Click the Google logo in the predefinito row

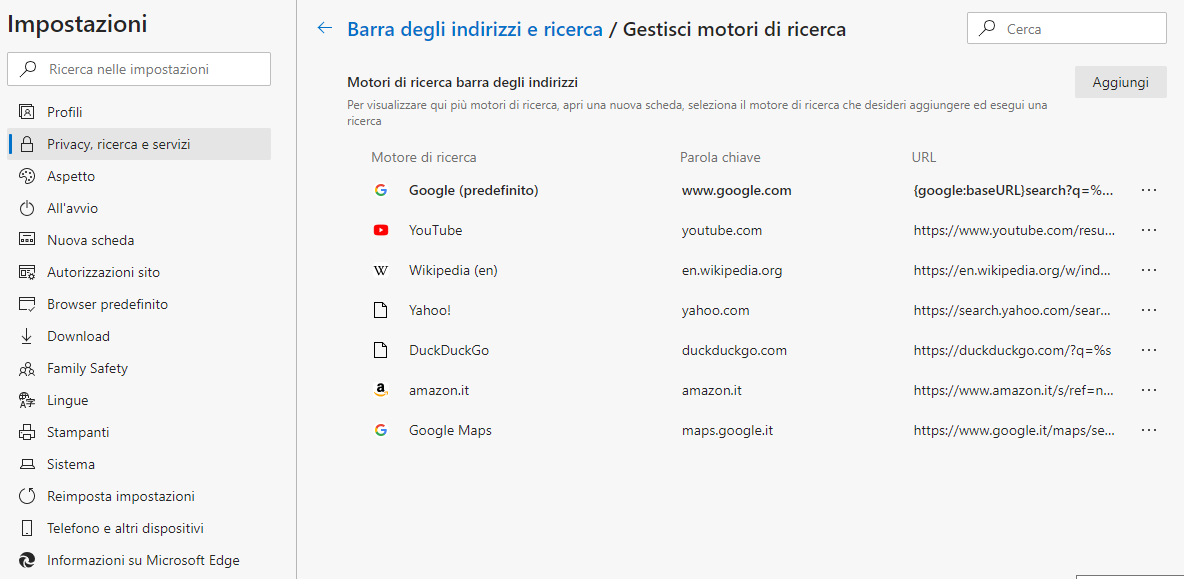click(381, 190)
